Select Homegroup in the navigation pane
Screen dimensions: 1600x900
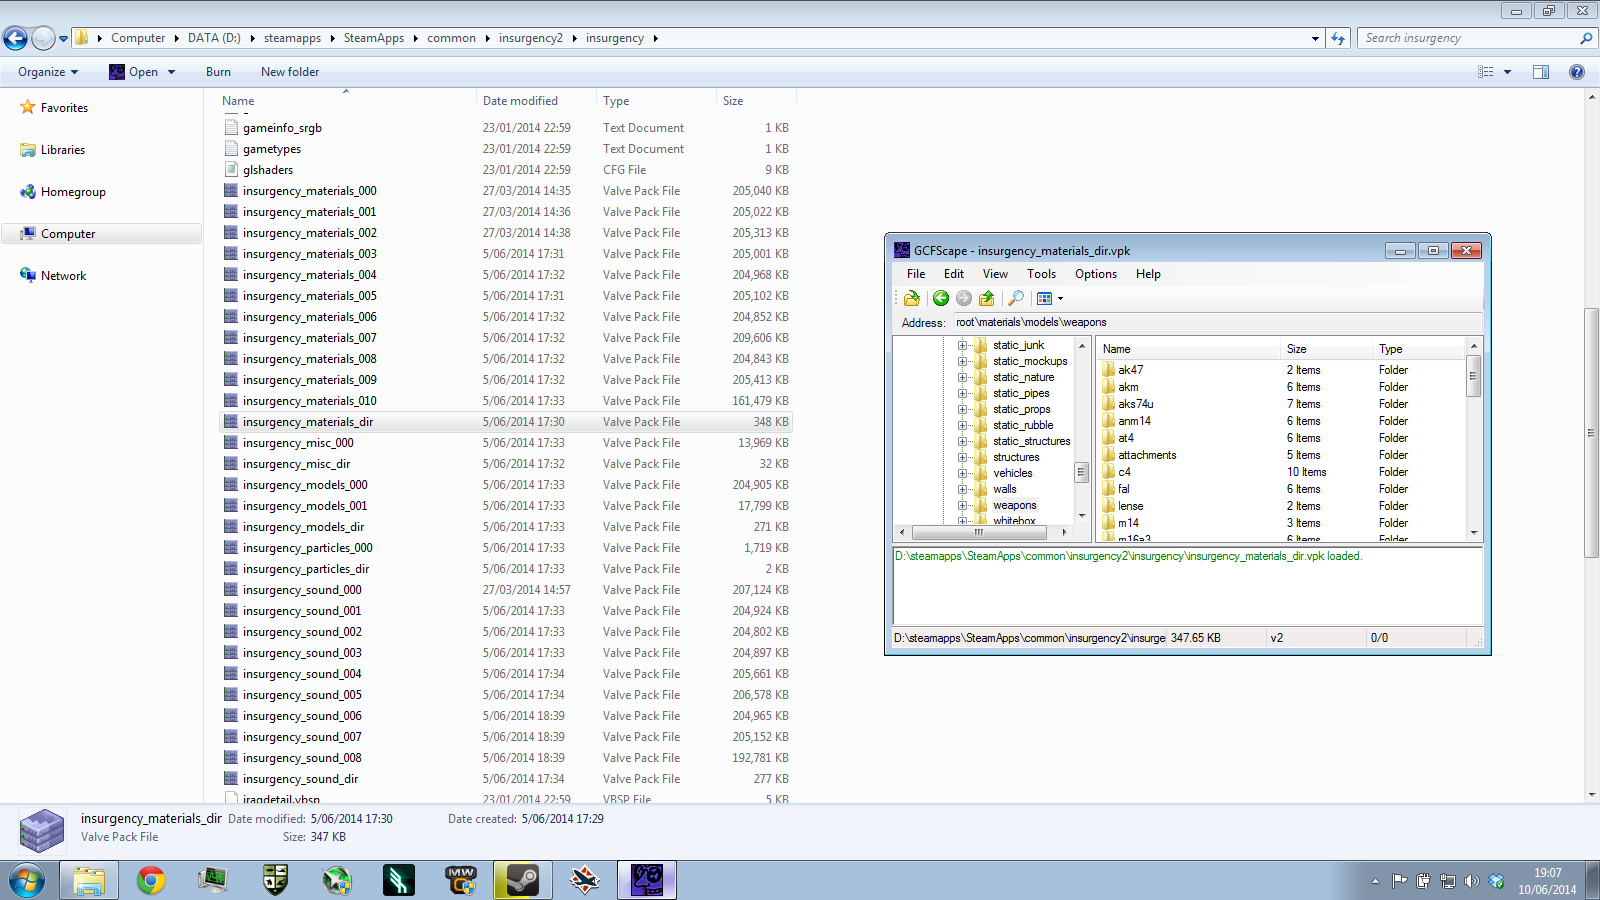73,192
